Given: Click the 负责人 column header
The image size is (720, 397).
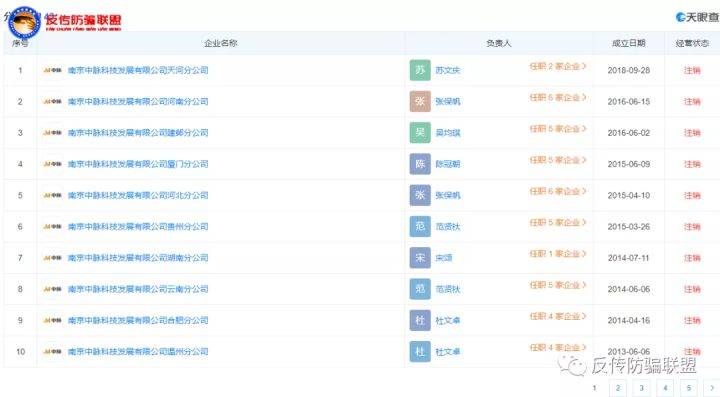Looking at the screenshot, I should (499, 43).
